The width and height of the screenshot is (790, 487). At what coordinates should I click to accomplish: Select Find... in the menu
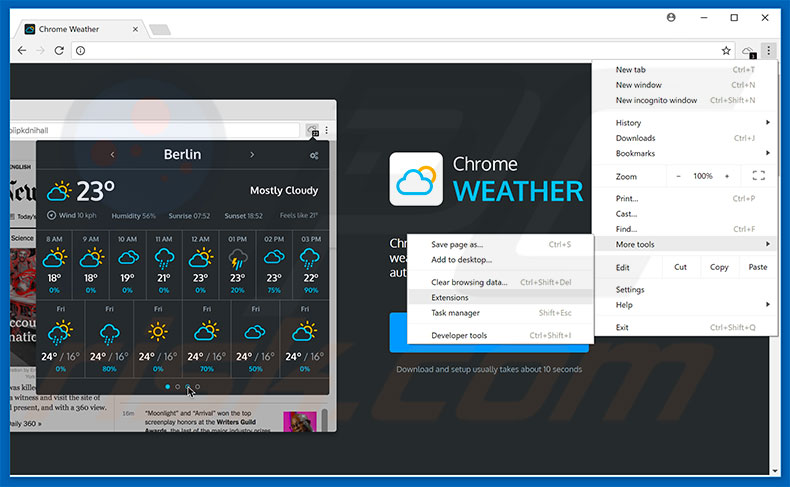685,229
